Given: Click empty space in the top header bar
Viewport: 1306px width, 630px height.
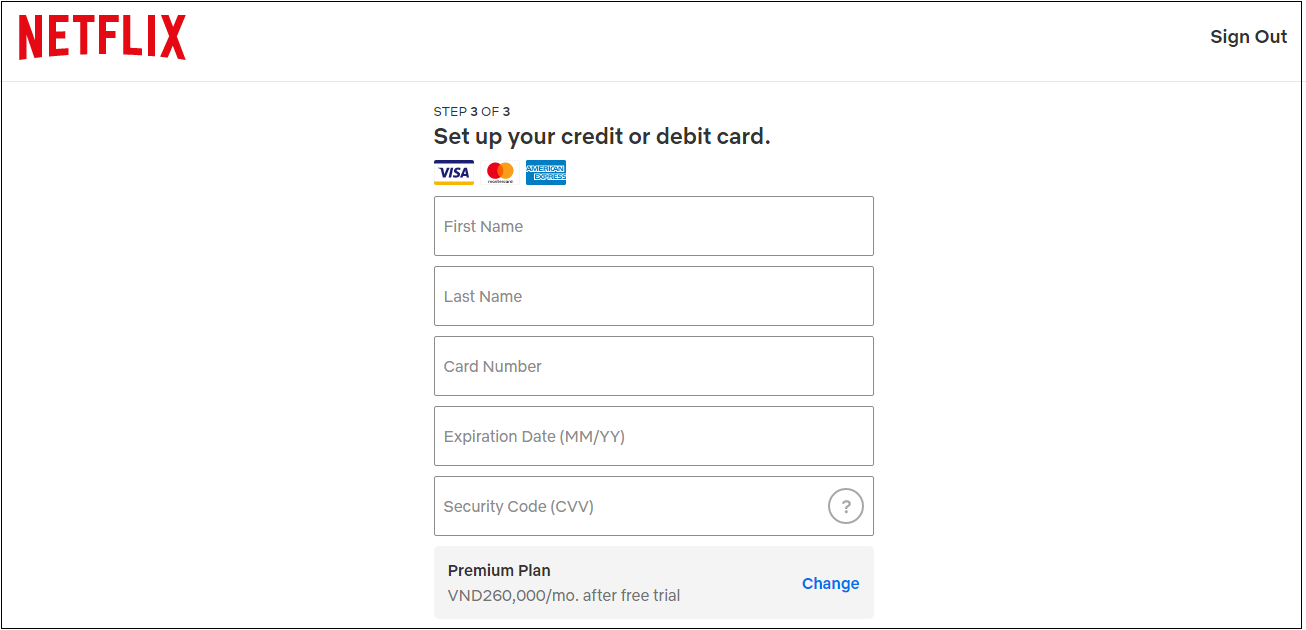Looking at the screenshot, I should point(700,40).
